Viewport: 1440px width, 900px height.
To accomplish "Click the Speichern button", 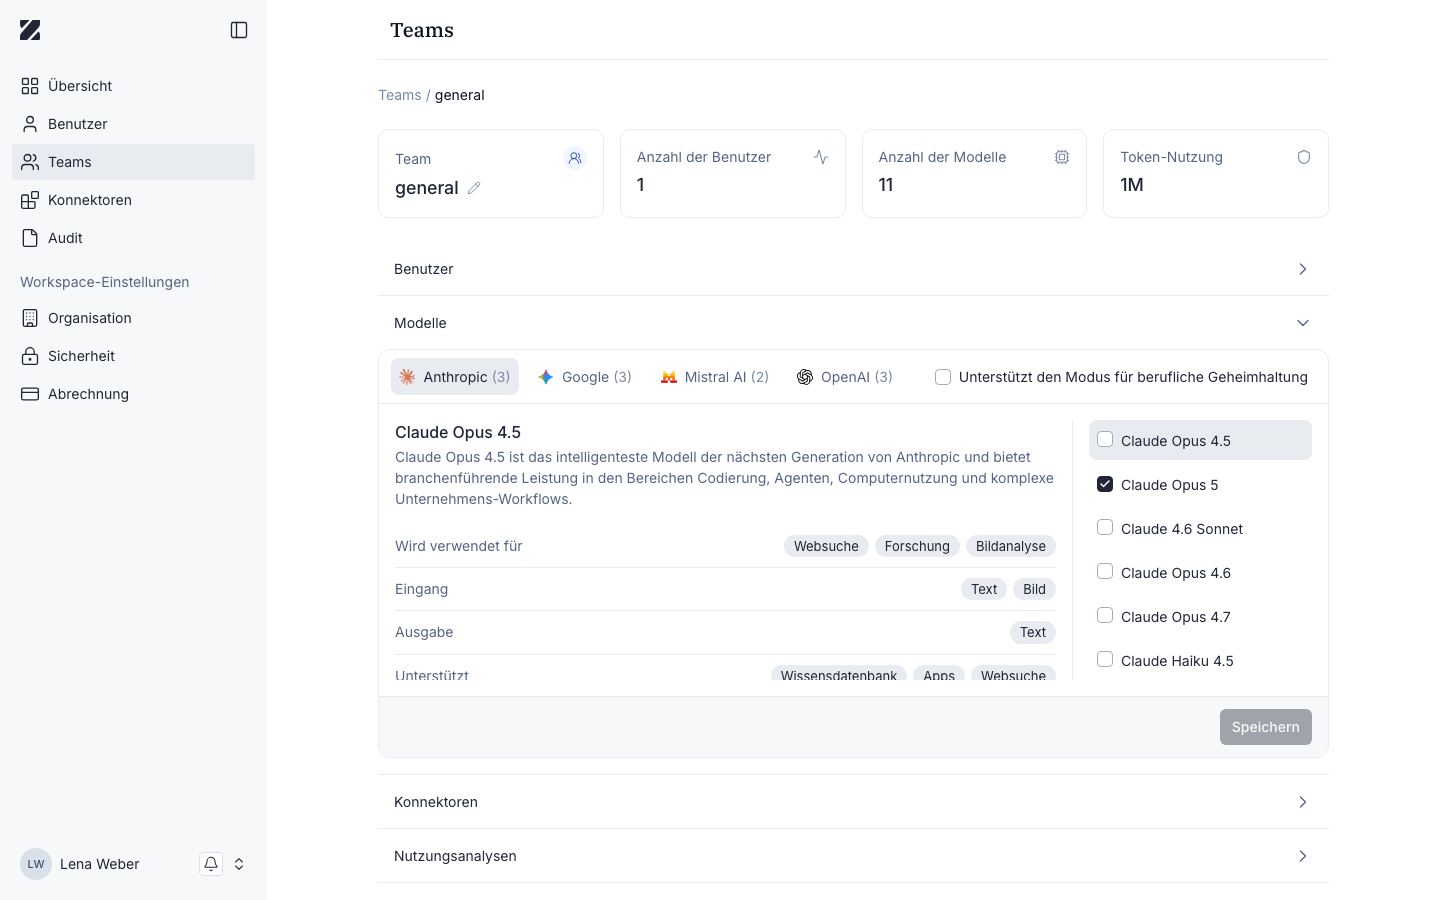I will click(1266, 727).
